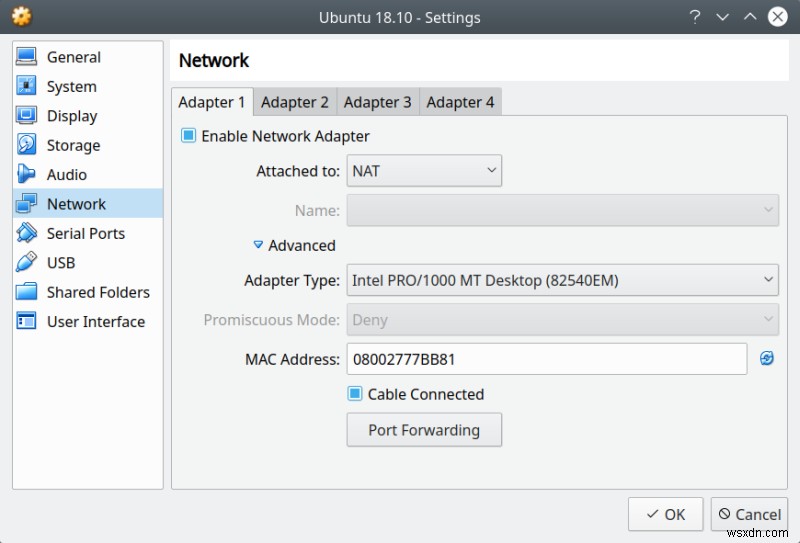Click the Port Forwarding button

tap(424, 430)
